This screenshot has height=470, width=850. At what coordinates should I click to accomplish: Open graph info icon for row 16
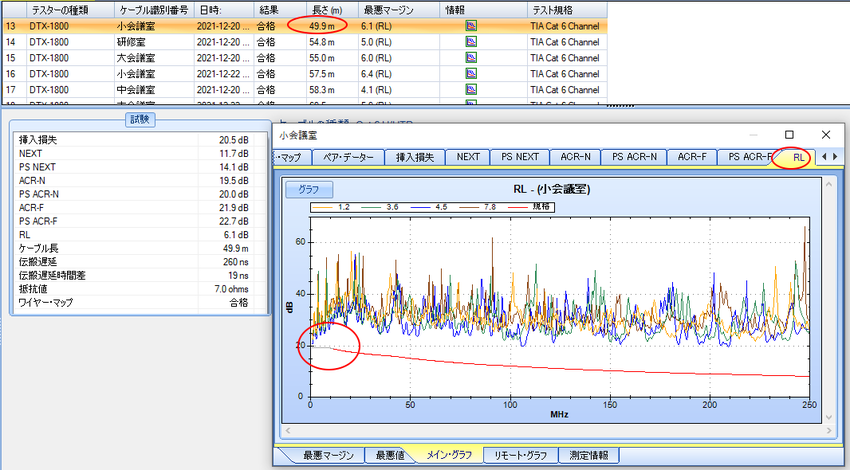[471, 73]
